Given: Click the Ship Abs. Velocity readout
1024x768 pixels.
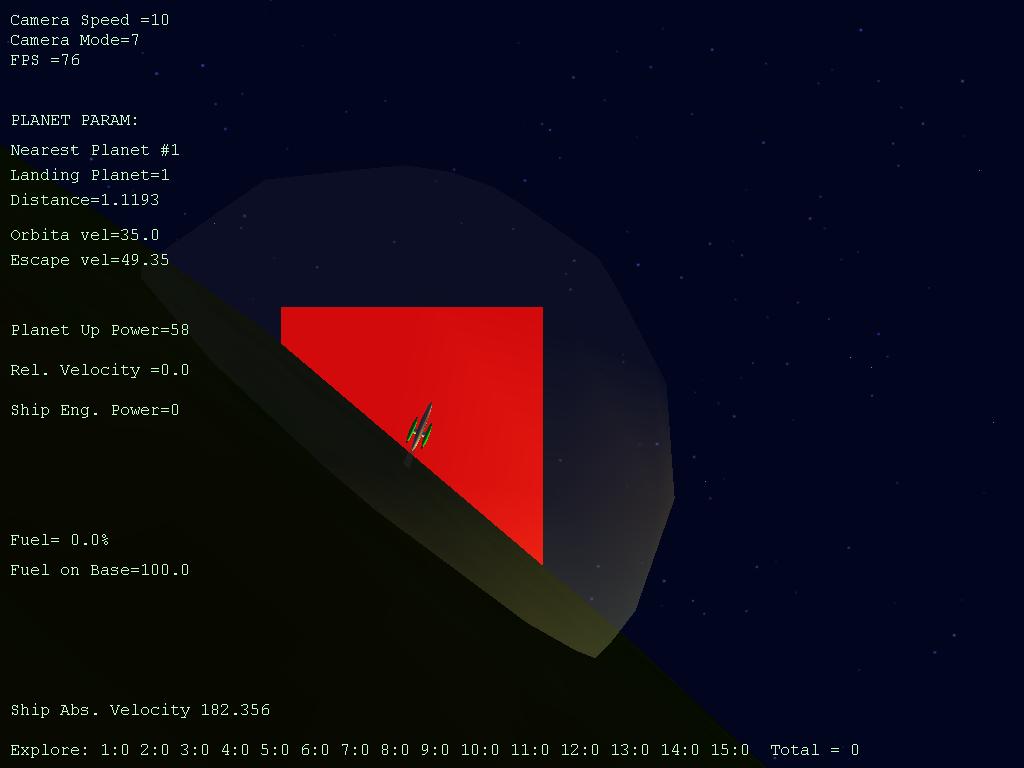Looking at the screenshot, I should 140,710.
